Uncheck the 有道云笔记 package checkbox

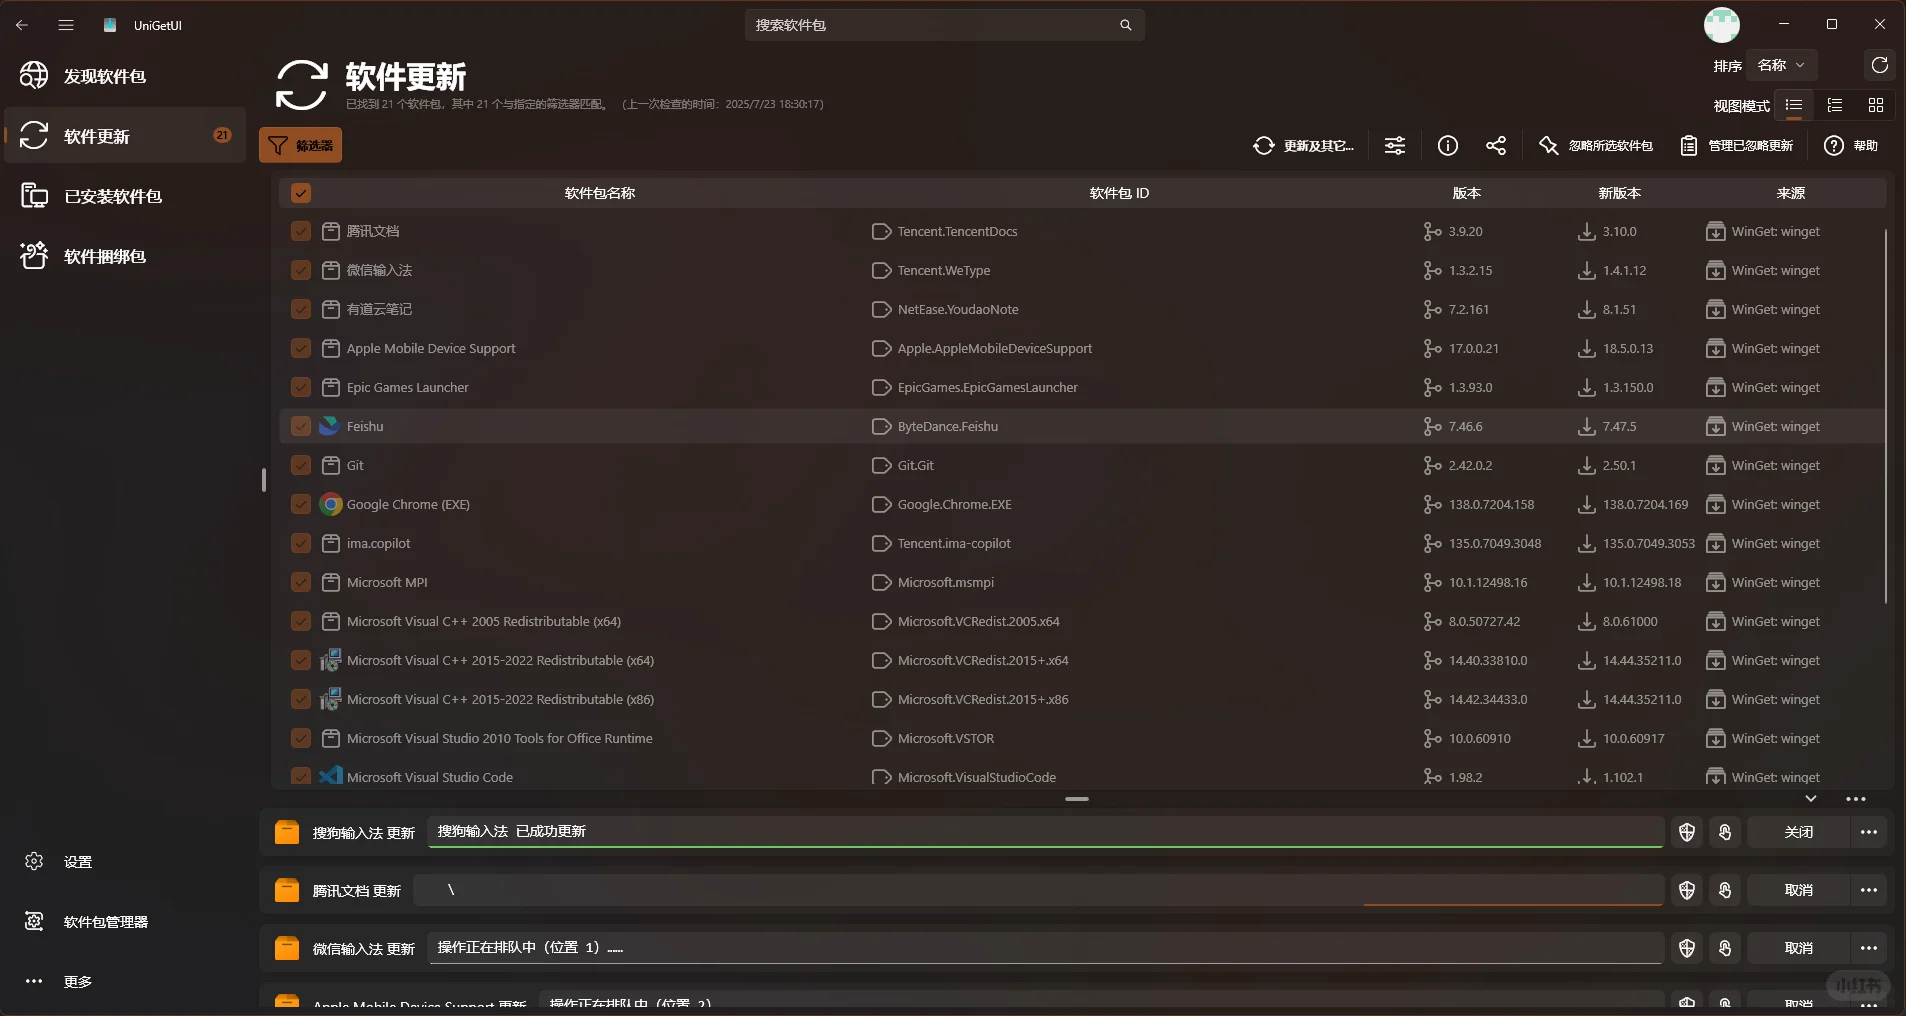click(301, 309)
